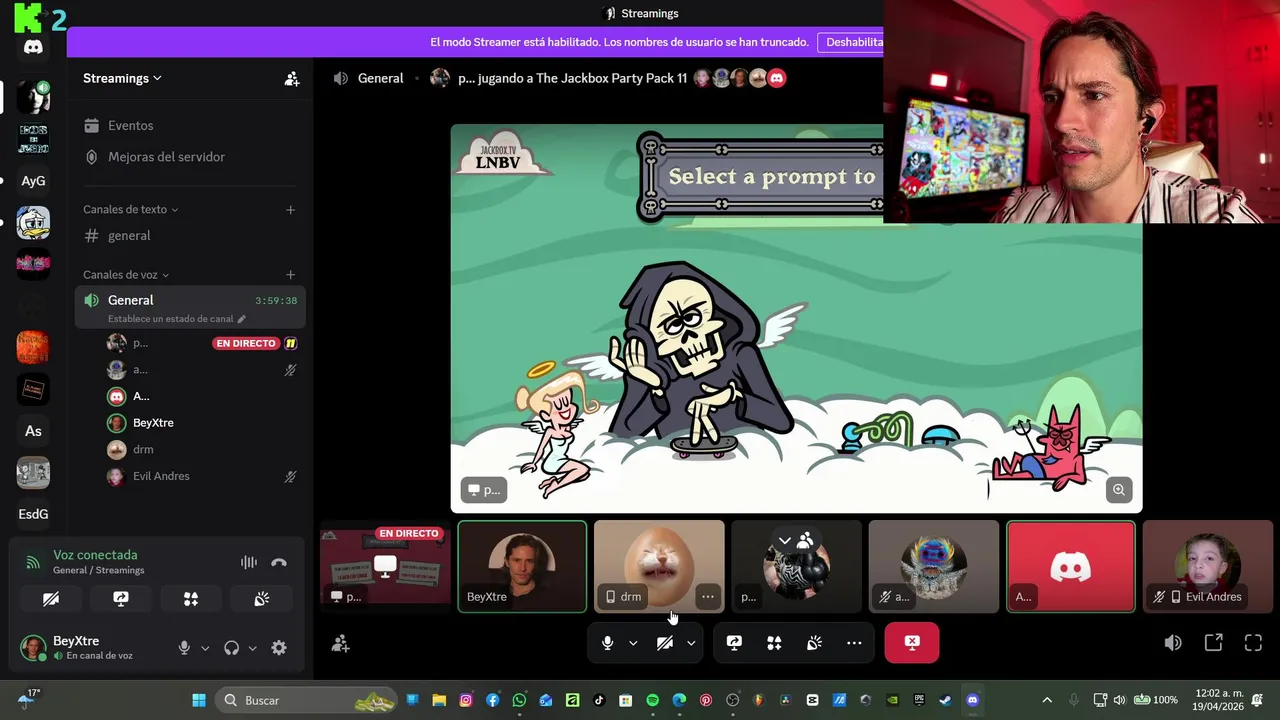Open BeyXtre user profile avatar

tap(33, 647)
